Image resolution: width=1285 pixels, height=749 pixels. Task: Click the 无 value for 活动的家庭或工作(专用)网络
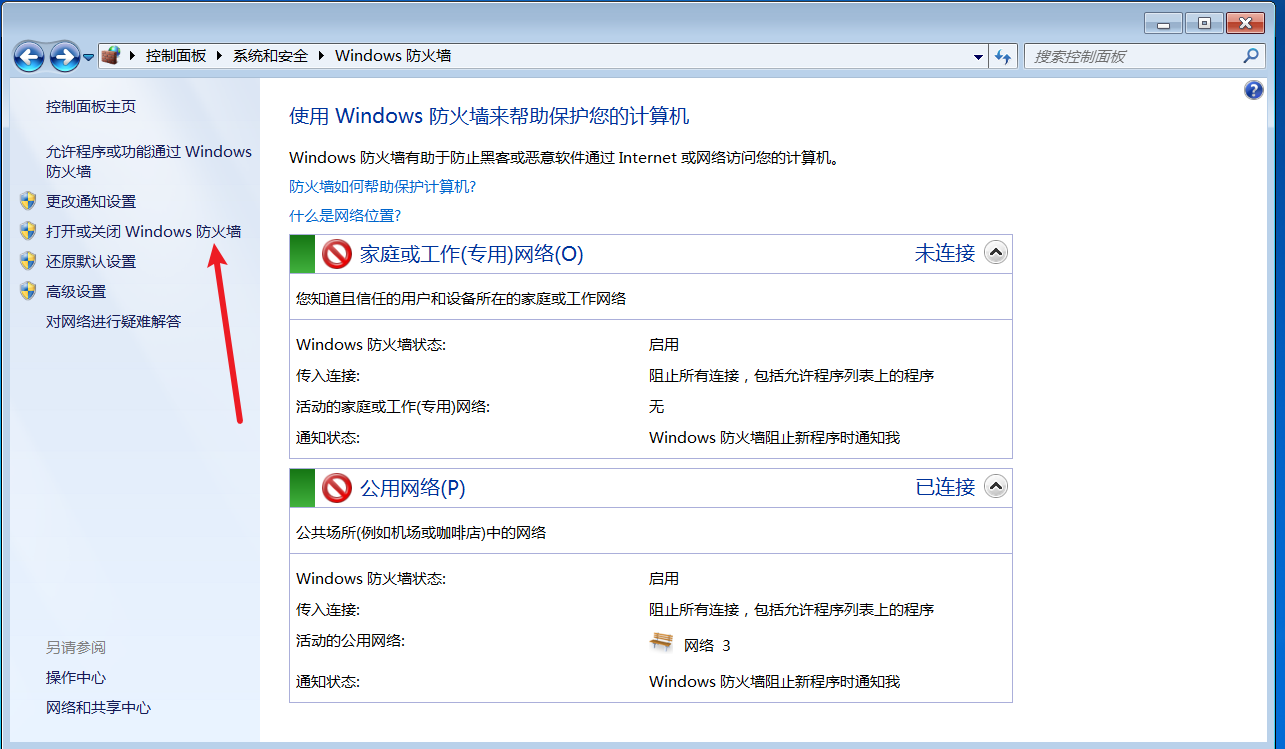pyautogui.click(x=656, y=406)
